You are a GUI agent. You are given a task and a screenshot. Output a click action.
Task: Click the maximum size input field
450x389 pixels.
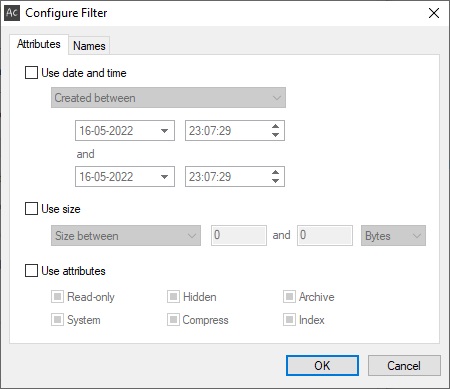tap(325, 235)
